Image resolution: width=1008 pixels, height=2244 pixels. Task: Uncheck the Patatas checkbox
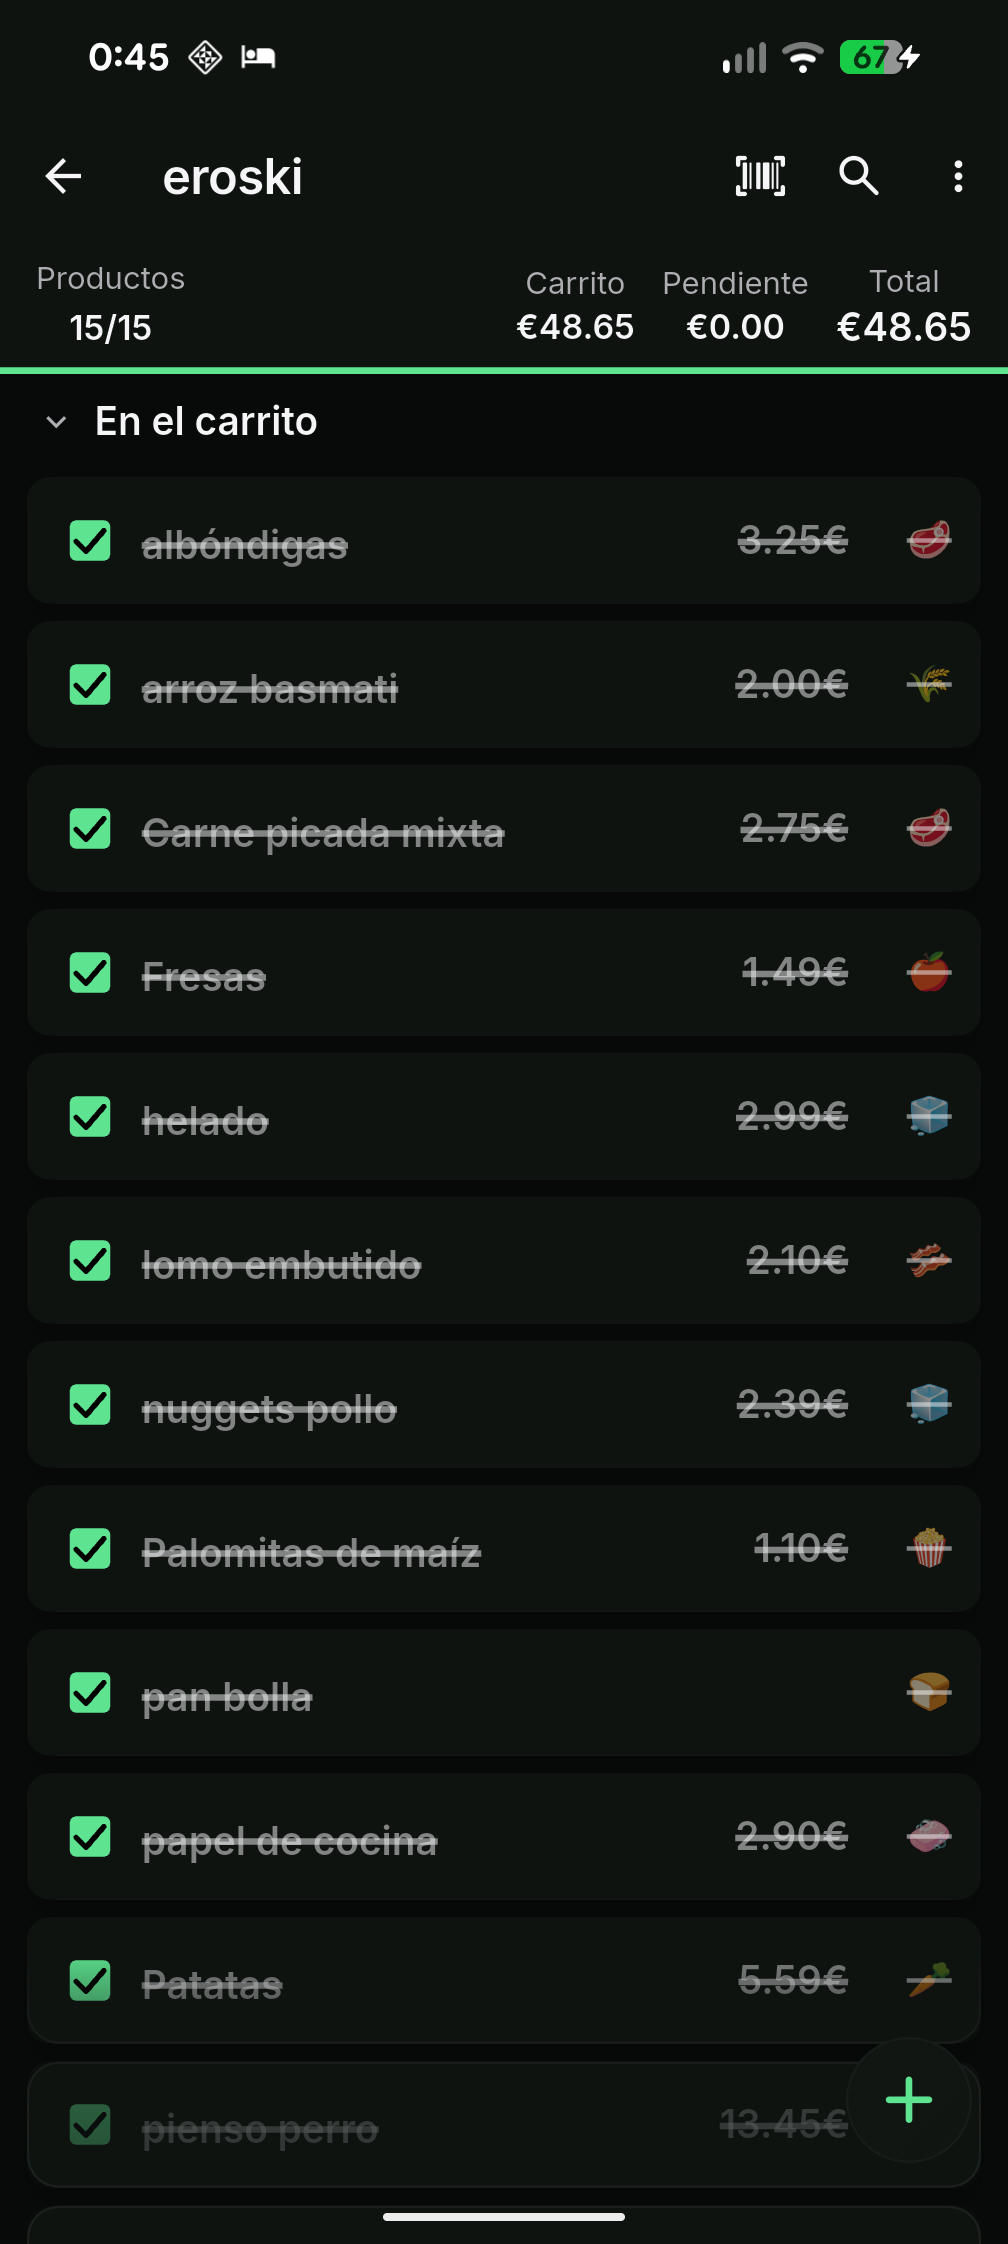coord(90,1981)
